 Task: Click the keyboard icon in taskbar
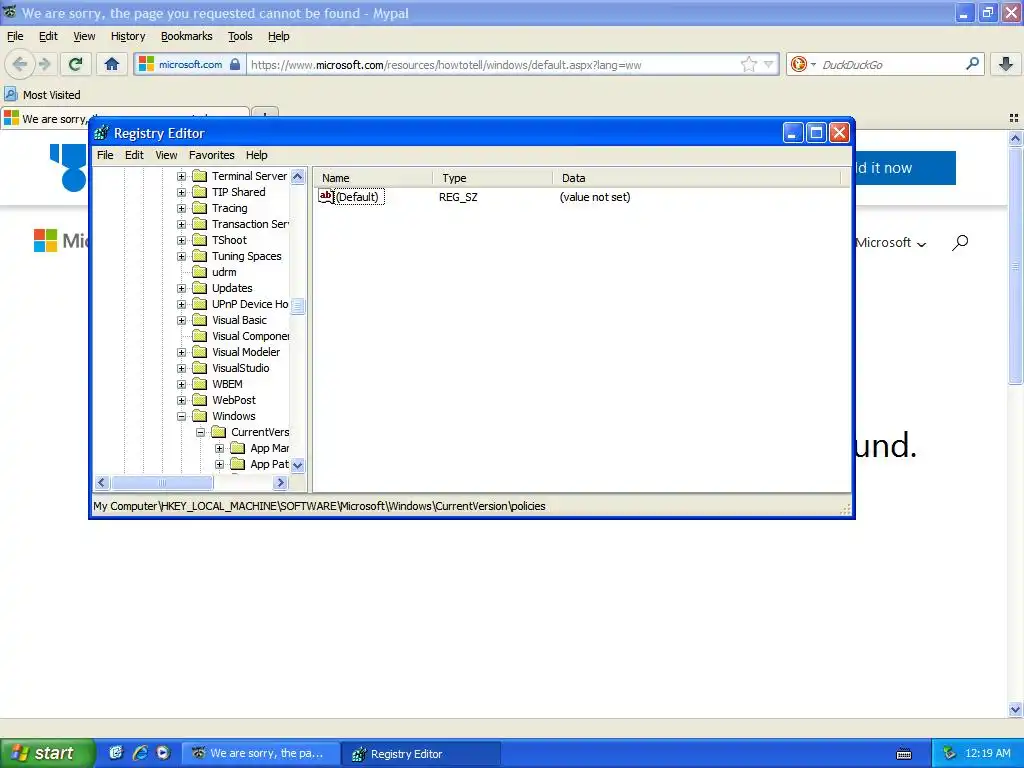click(904, 754)
